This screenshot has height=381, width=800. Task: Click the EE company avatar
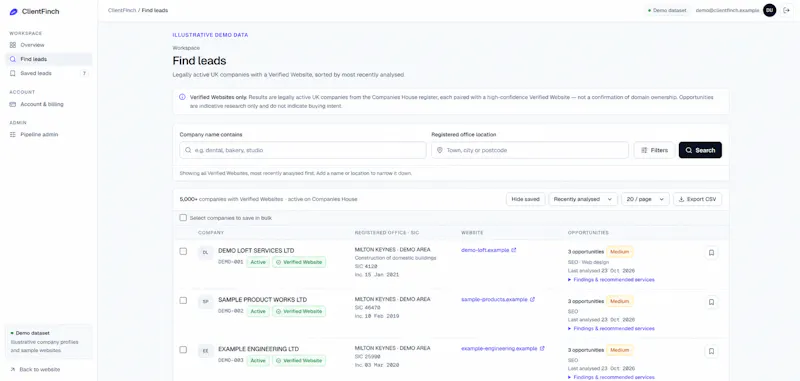point(206,351)
